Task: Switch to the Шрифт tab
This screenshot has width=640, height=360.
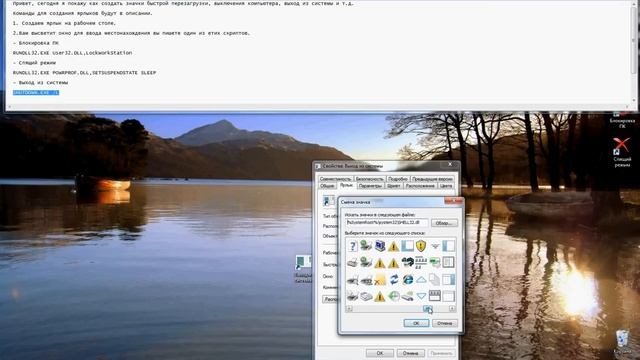Action: pyautogui.click(x=393, y=186)
